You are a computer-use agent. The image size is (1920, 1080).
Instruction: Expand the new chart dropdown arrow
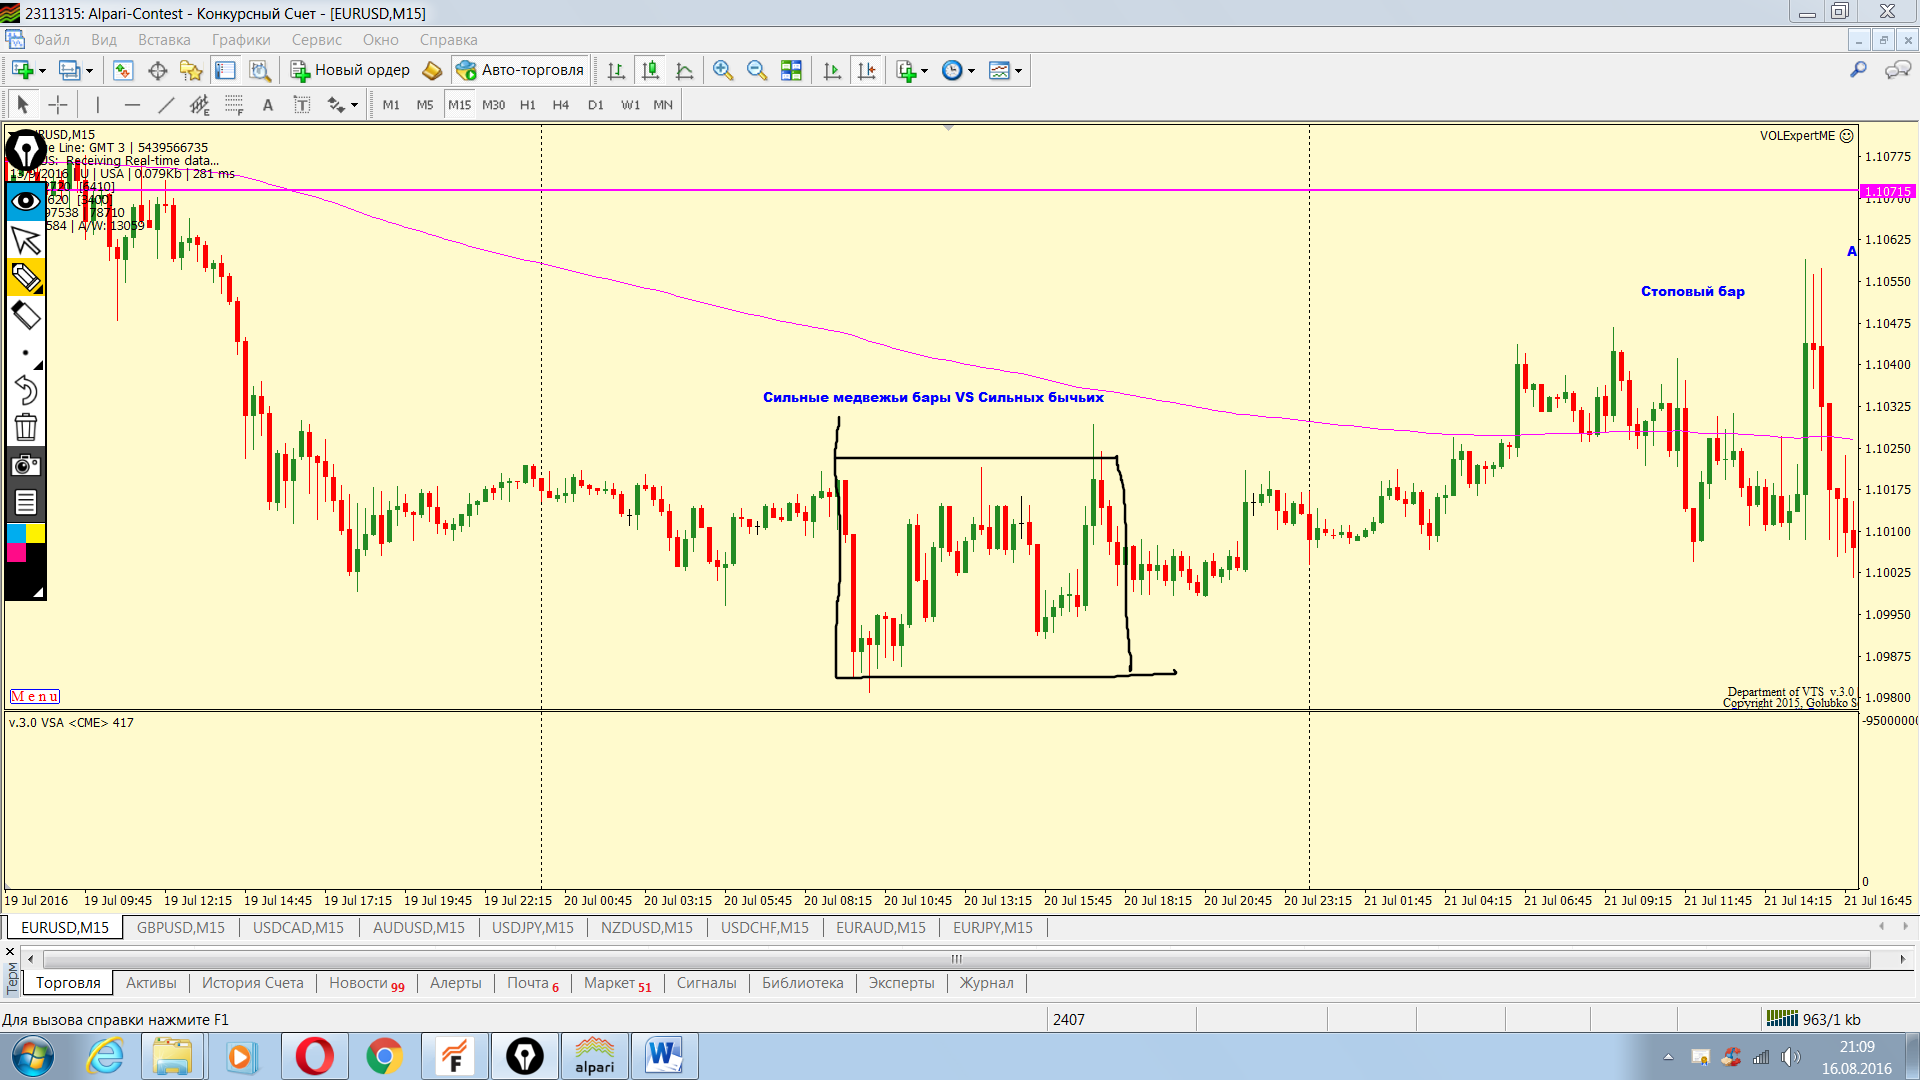pos(42,71)
